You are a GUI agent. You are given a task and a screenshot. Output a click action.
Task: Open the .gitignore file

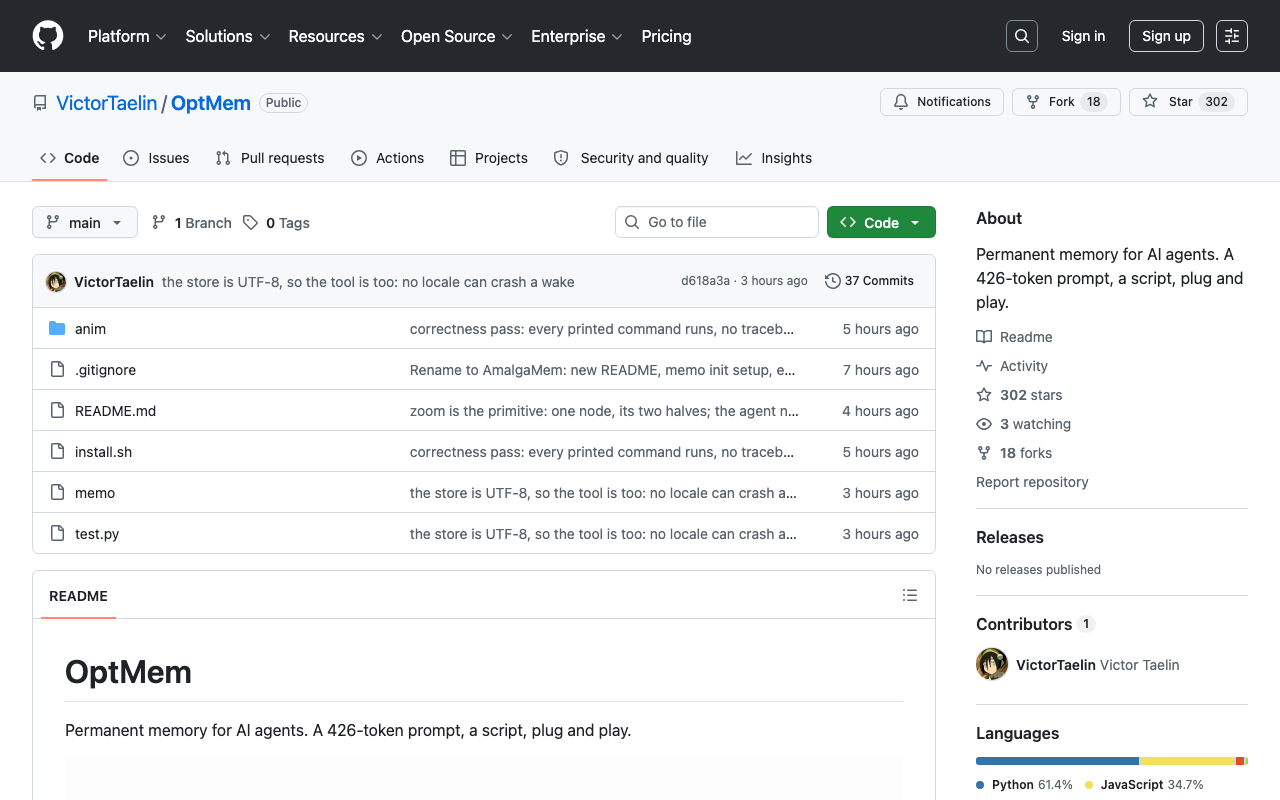point(105,370)
